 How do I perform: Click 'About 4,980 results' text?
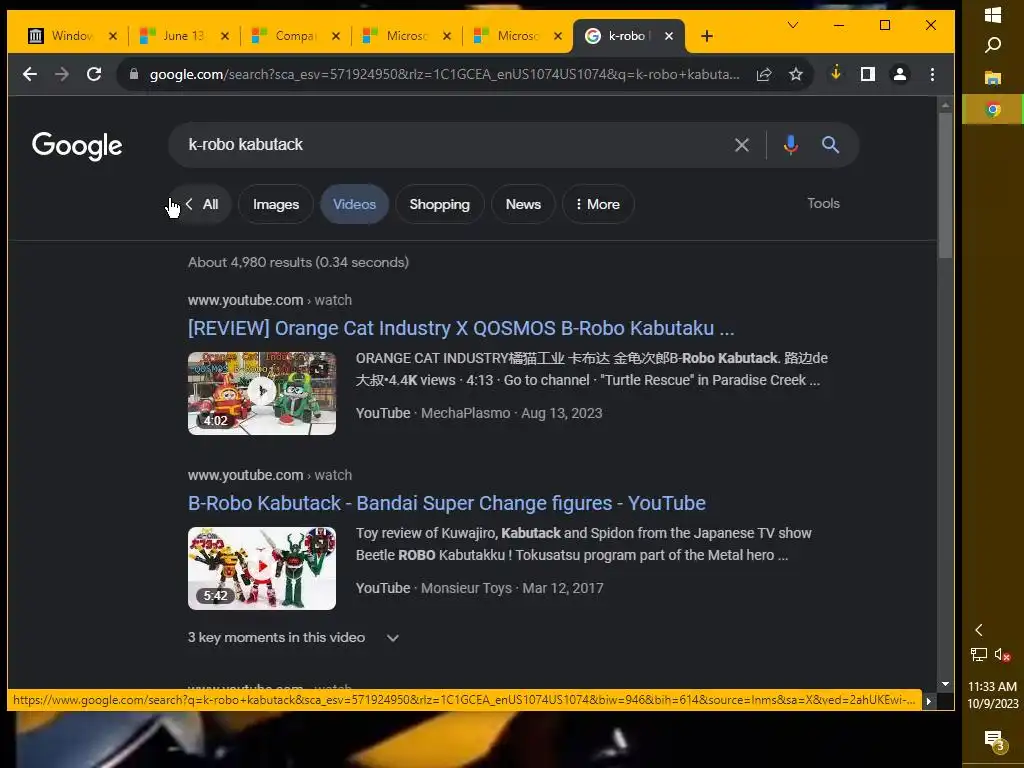[x=298, y=263]
